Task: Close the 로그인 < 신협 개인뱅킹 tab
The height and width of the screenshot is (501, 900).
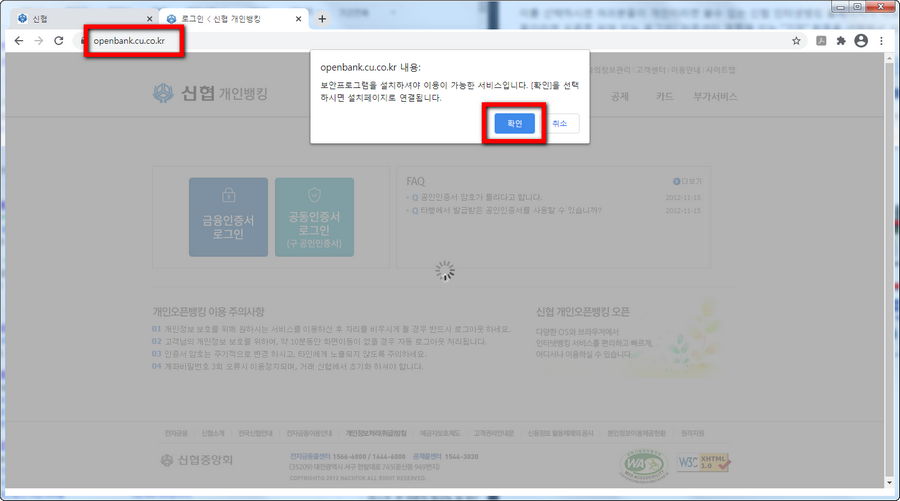Action: point(298,19)
